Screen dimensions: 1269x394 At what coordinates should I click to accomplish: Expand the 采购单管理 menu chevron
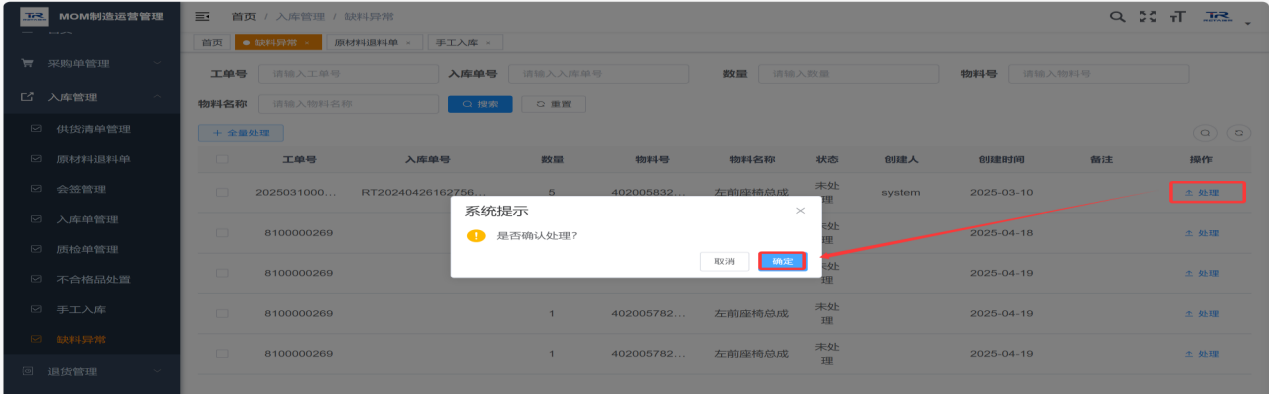pyautogui.click(x=158, y=64)
